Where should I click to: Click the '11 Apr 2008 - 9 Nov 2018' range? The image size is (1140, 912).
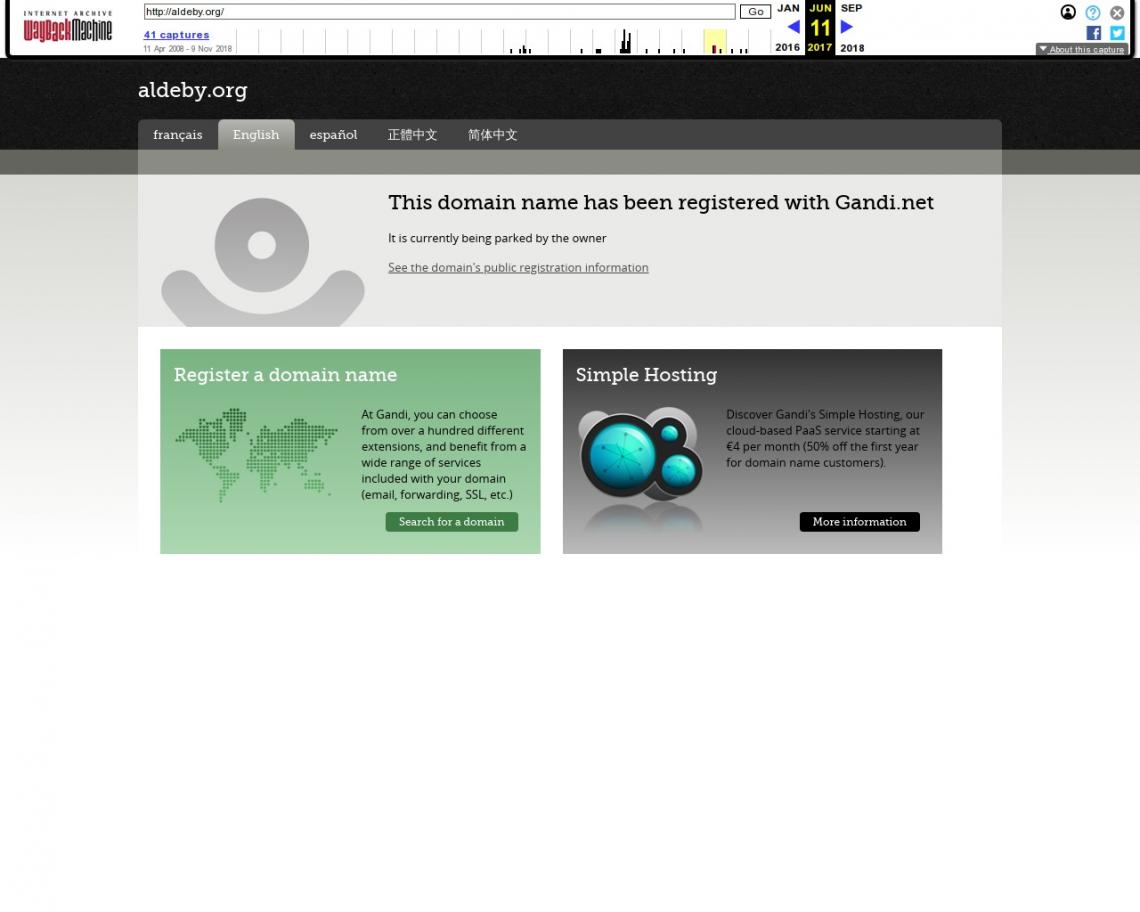[x=188, y=49]
